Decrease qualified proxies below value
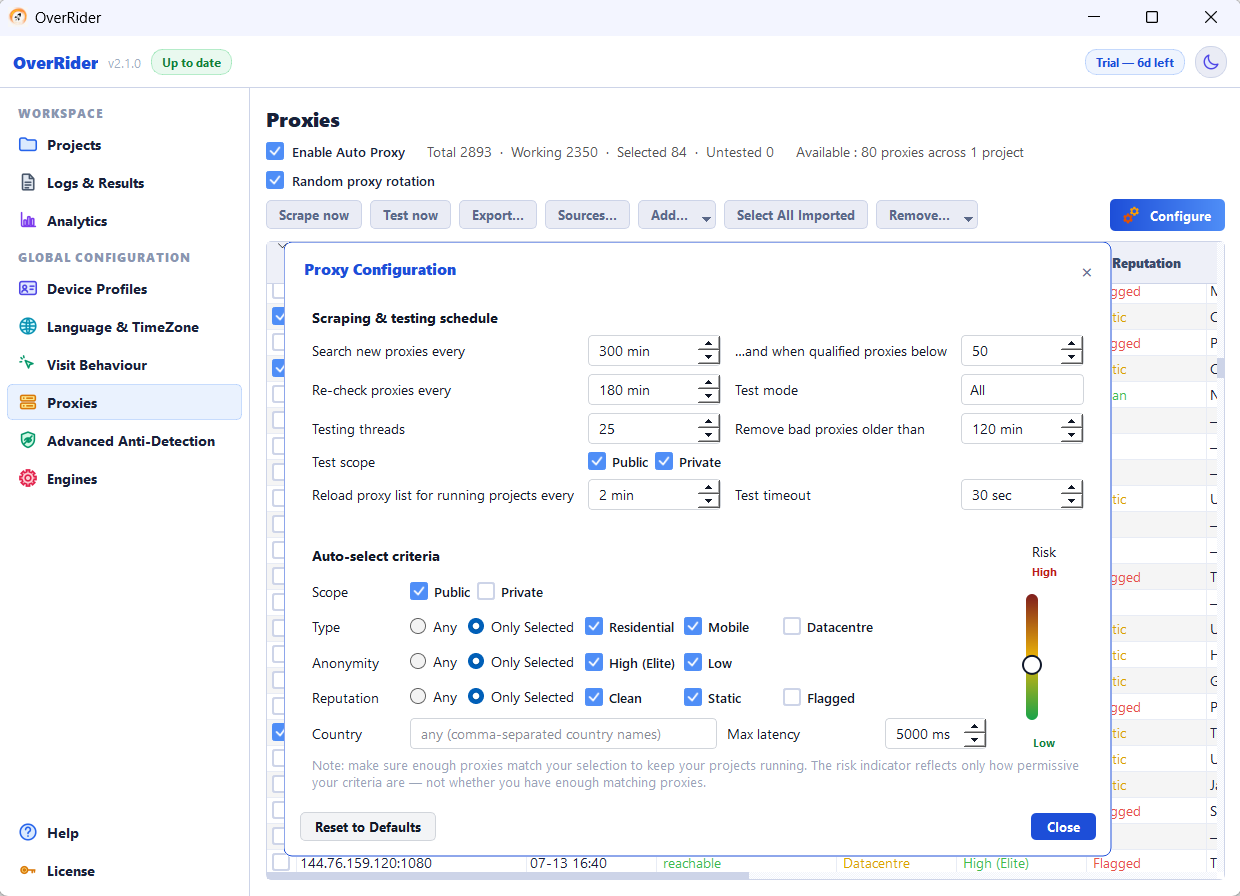Viewport: 1240px width, 896px height. pyautogui.click(x=1072, y=358)
